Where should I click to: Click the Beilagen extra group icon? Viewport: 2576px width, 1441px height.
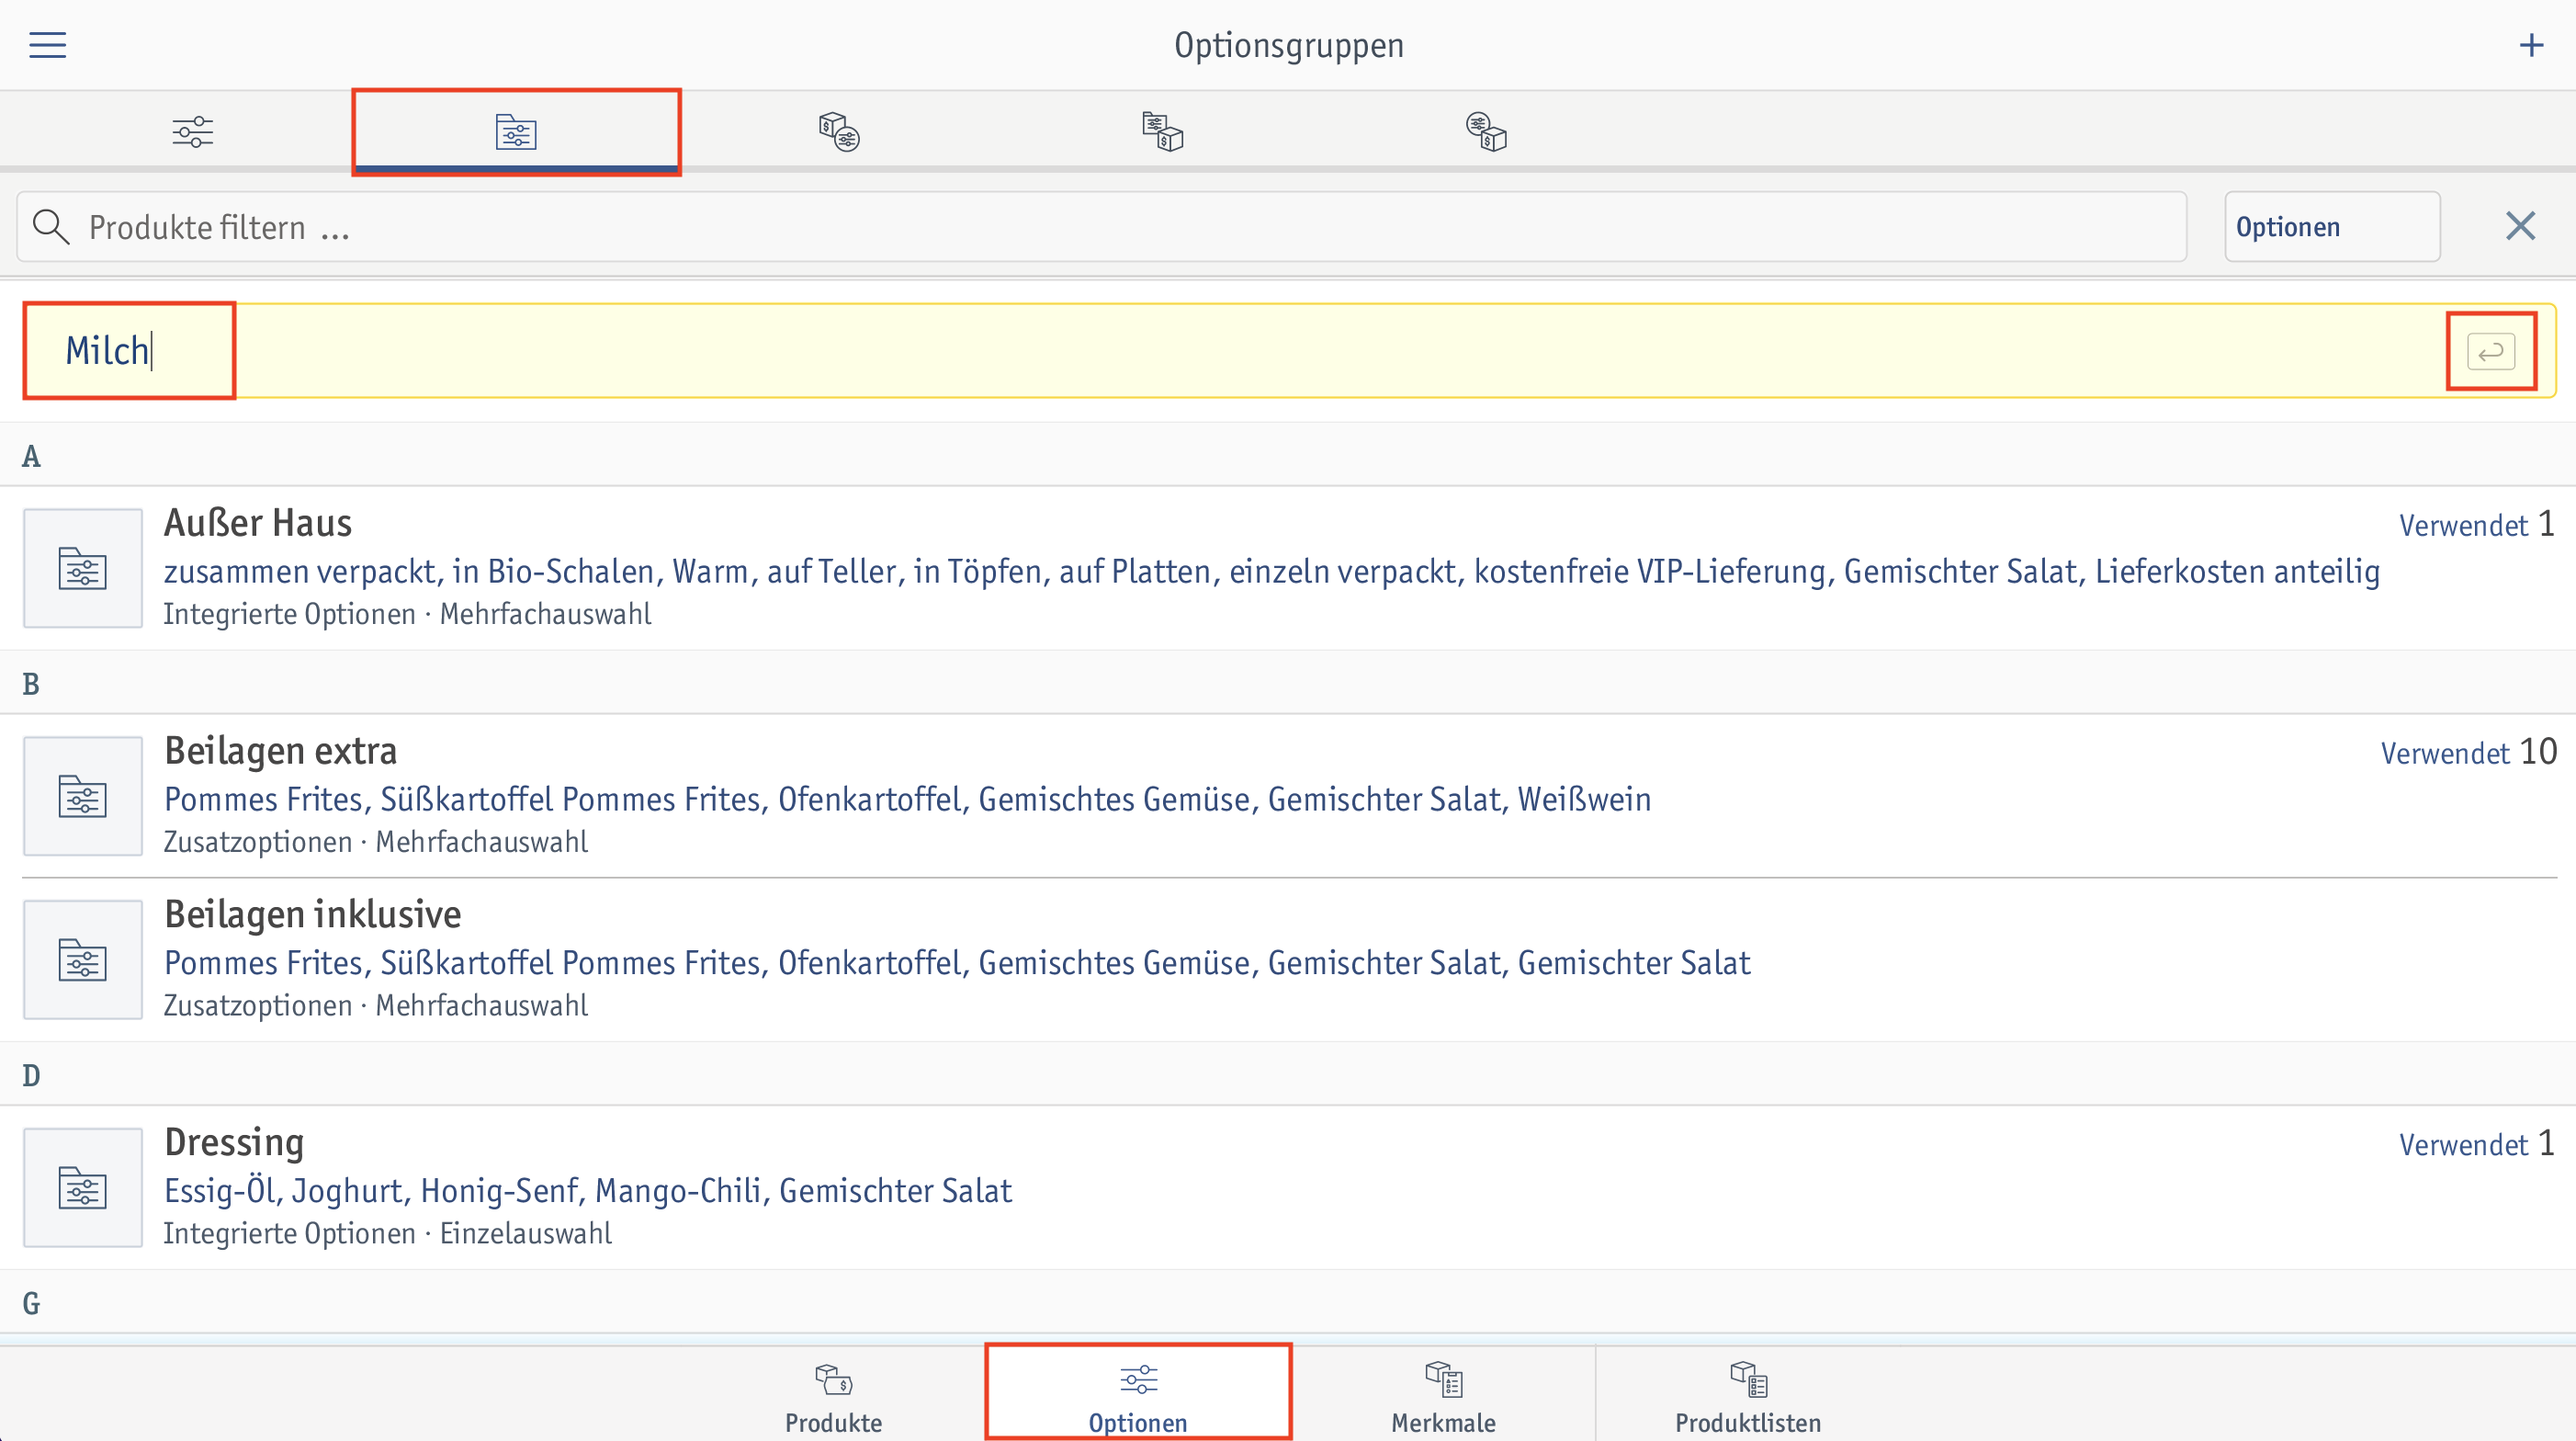click(x=83, y=796)
